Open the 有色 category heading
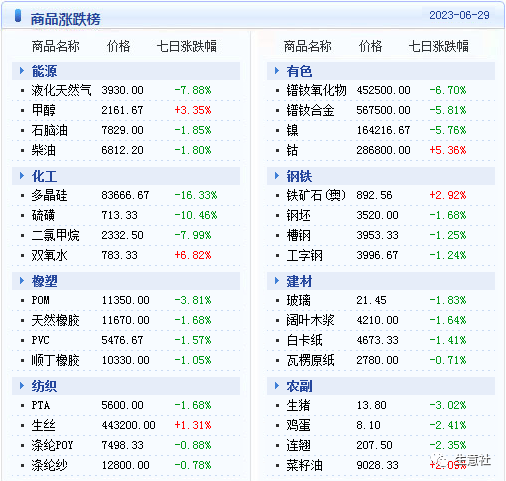The image size is (506, 481). coord(299,71)
